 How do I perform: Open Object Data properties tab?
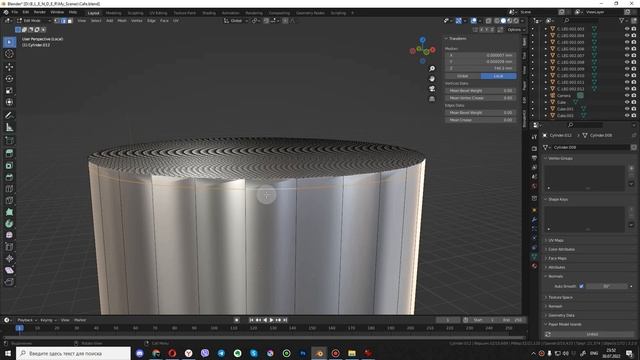(x=534, y=256)
